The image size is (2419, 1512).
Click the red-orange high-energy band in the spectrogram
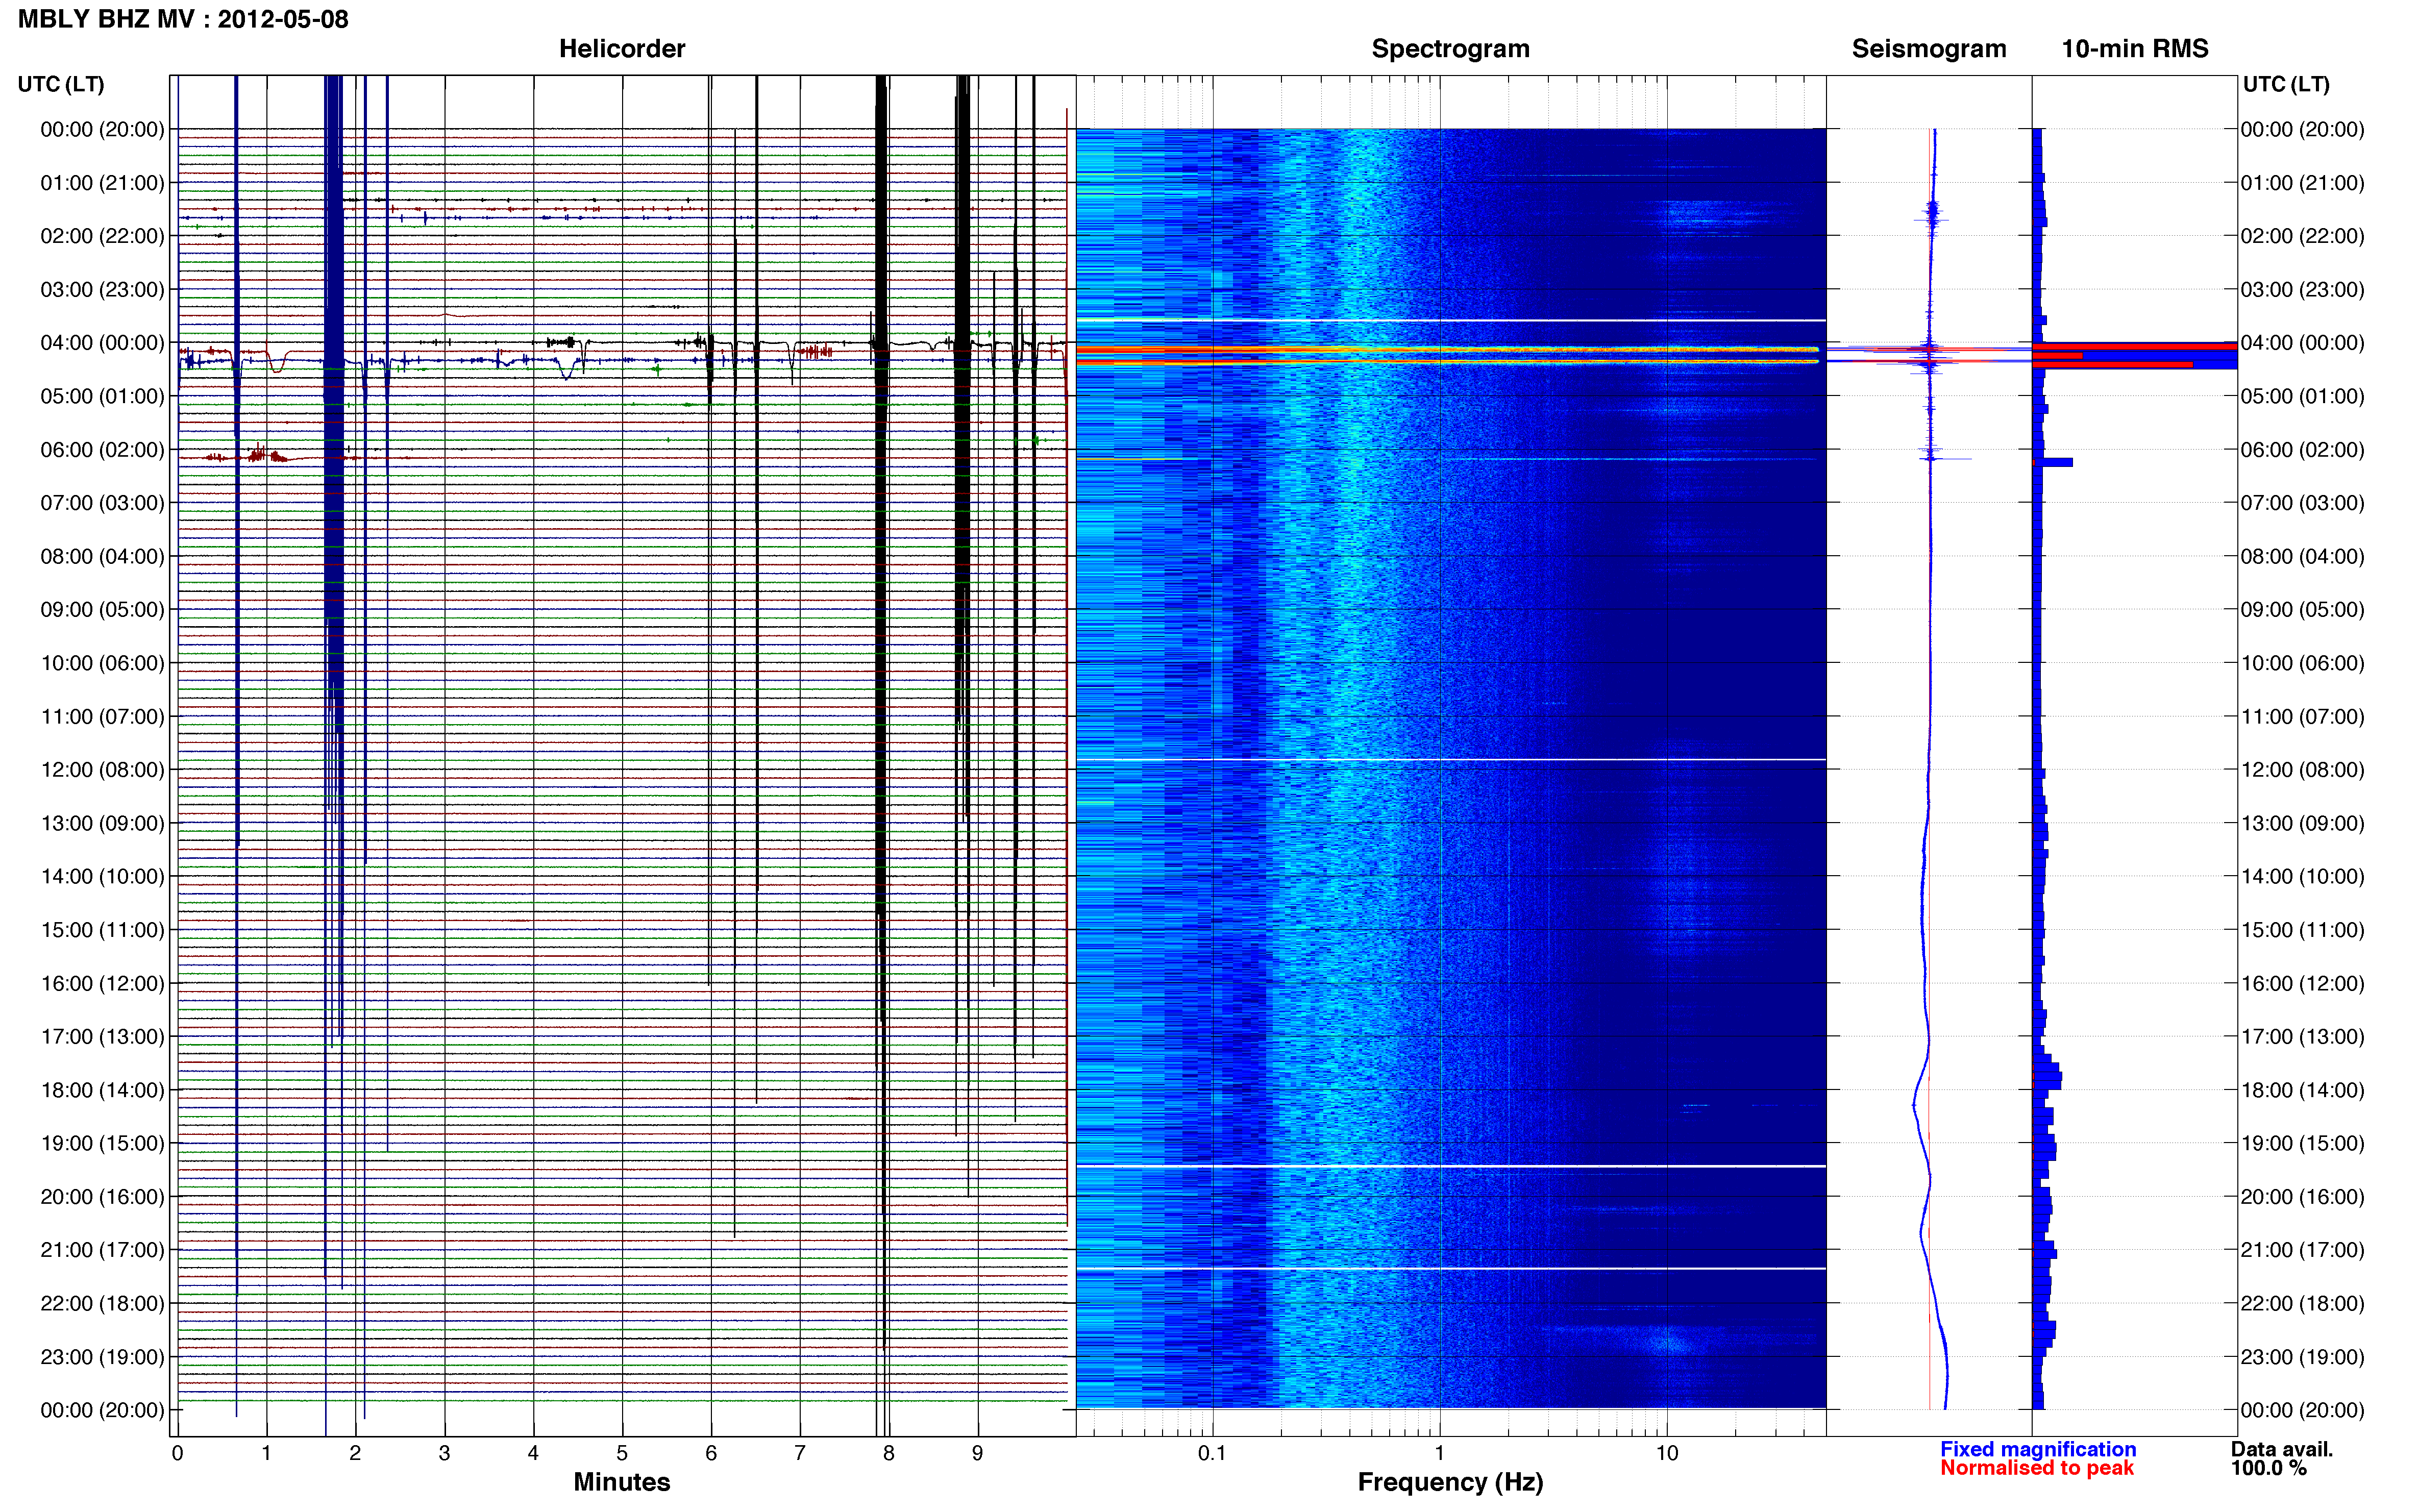click(x=1447, y=350)
